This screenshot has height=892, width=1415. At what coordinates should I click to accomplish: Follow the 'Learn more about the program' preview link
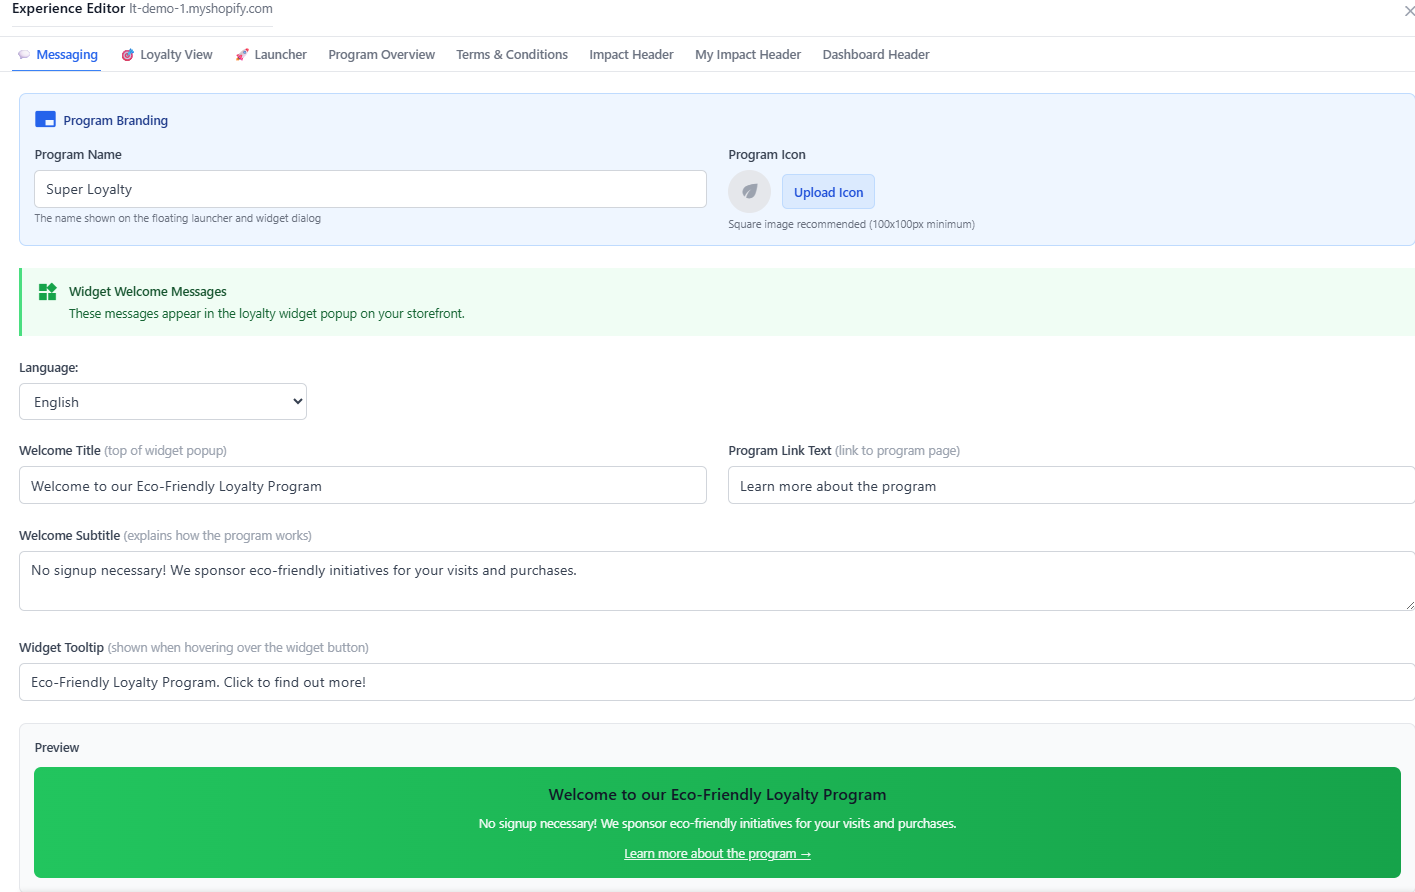717,854
